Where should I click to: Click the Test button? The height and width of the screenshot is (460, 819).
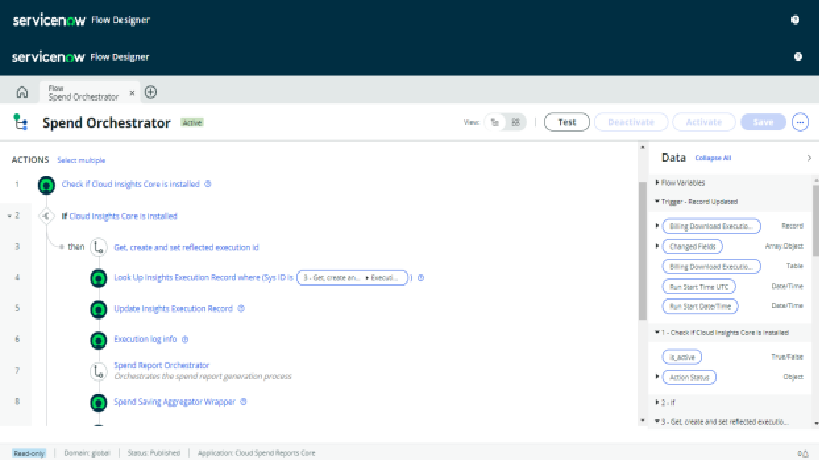pos(567,122)
